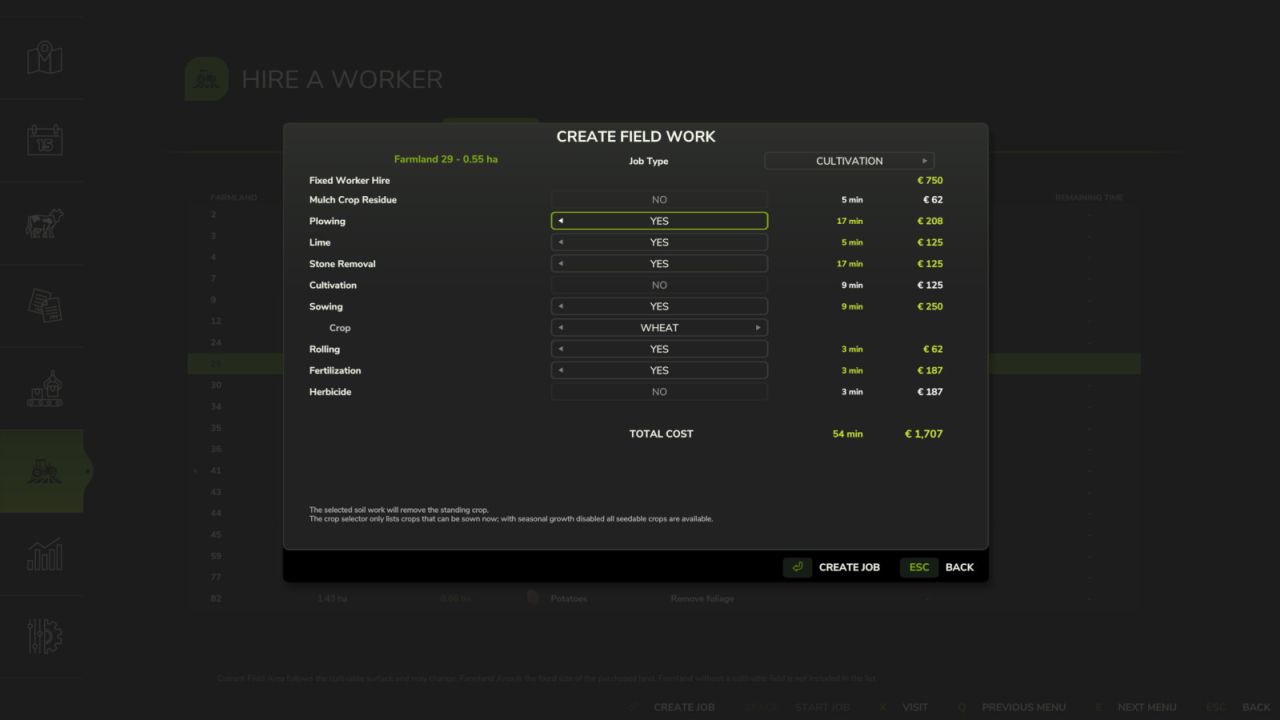Screen dimensions: 1280x720
Task: Select the tractor worker sidebar icon
Action: [44, 471]
